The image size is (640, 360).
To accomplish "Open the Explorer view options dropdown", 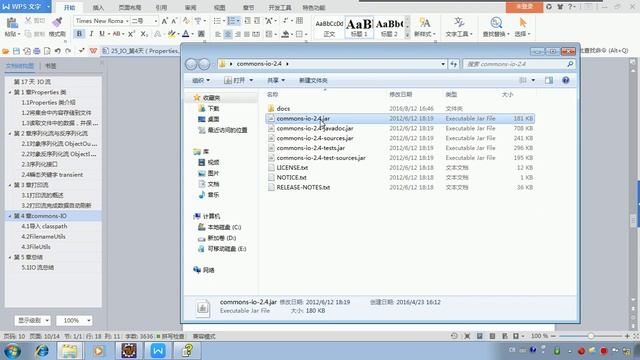I will tap(533, 80).
